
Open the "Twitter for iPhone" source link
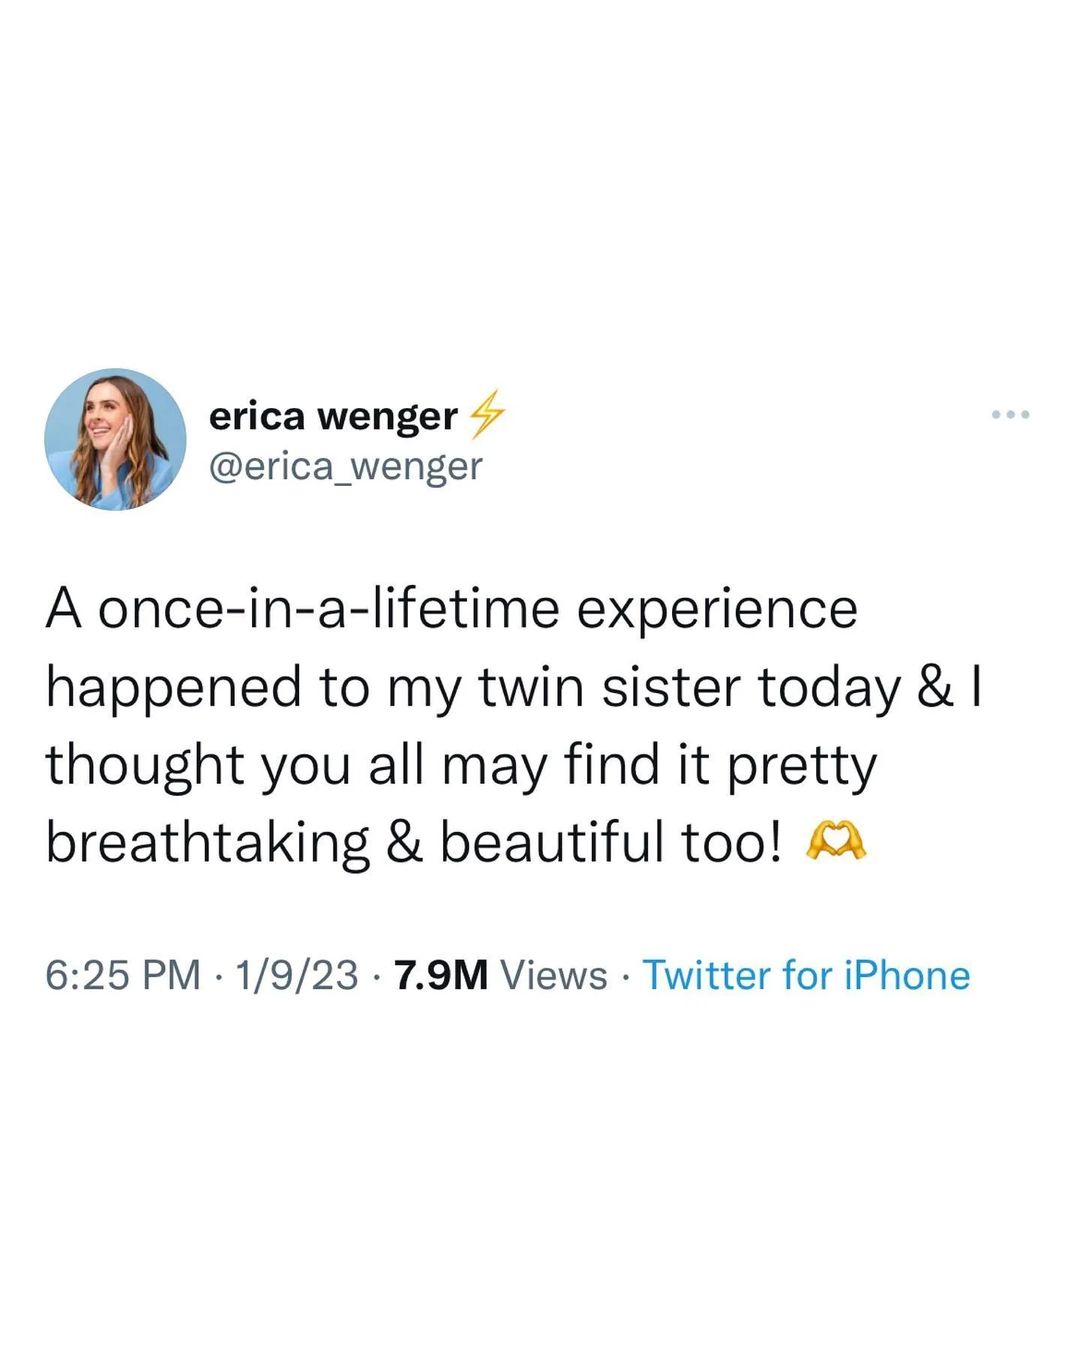coord(806,975)
